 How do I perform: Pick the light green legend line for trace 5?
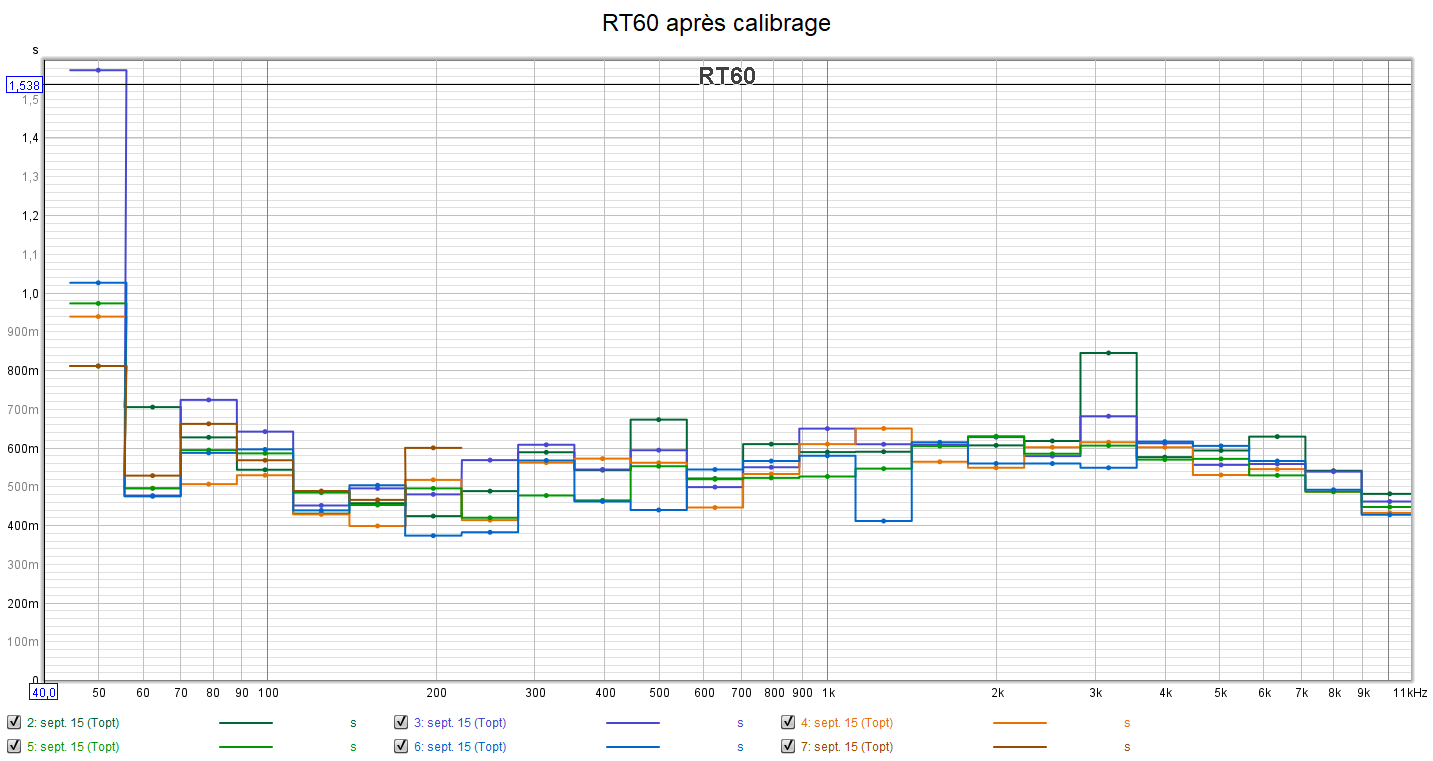(x=245, y=746)
